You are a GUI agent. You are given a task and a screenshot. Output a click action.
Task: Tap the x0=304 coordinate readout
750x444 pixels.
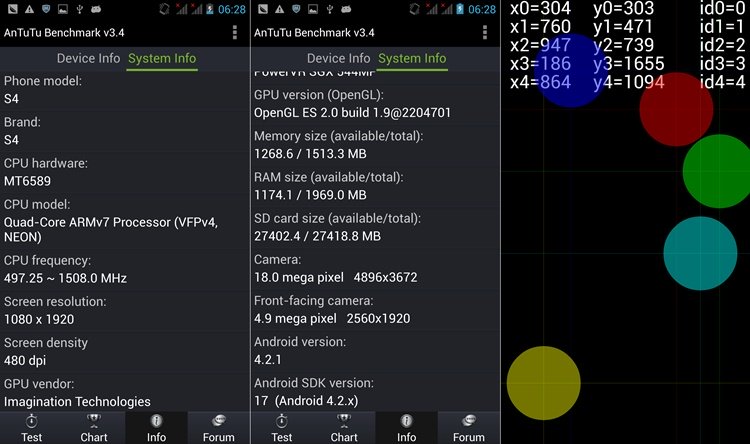[x=540, y=8]
